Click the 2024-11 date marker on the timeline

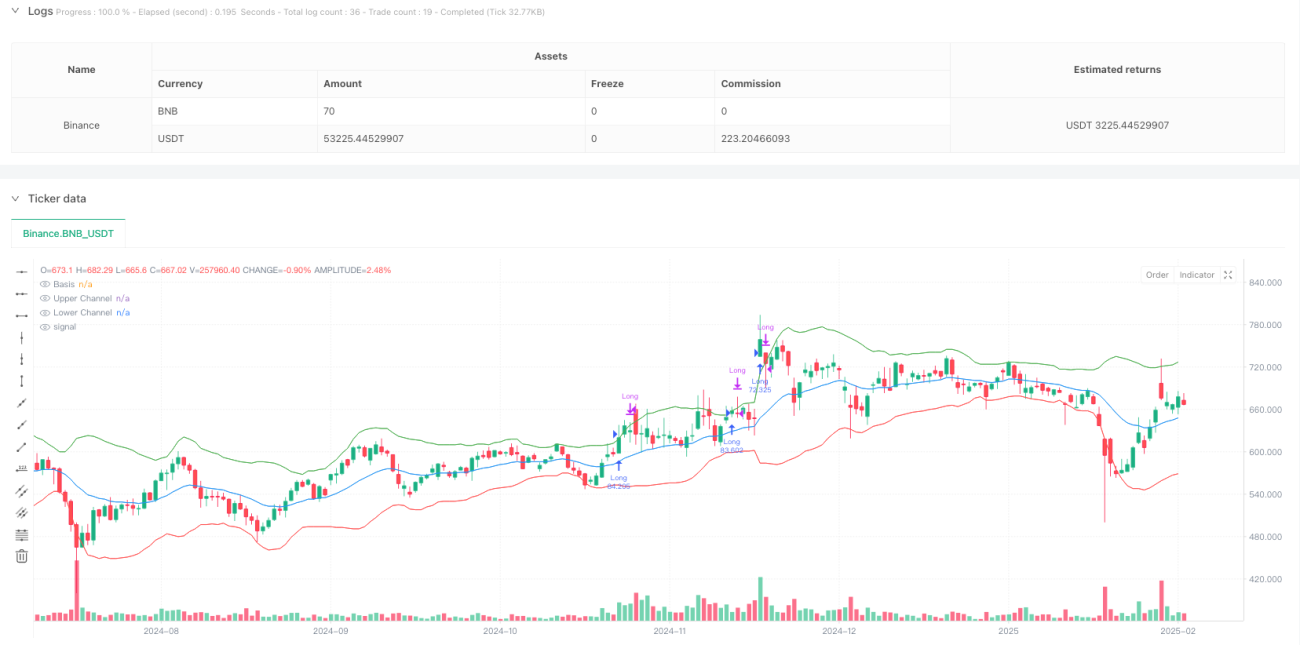pos(668,632)
